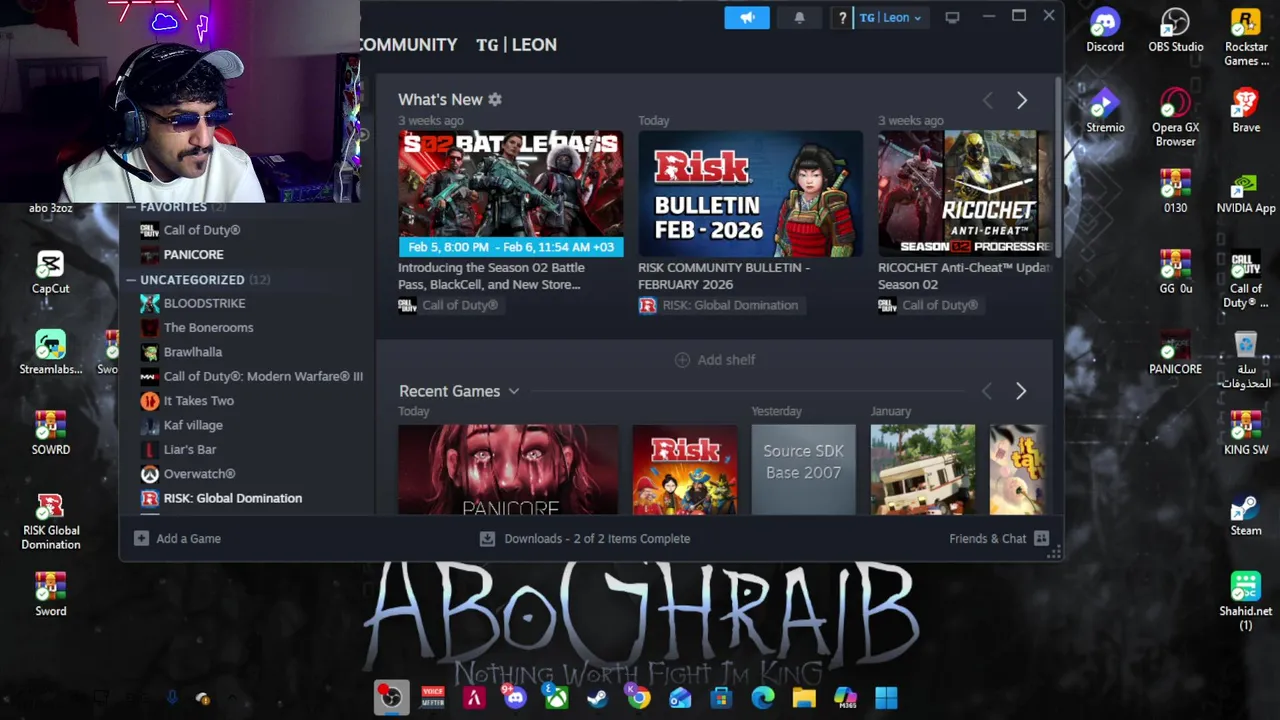
Task: Open KING SW archive on desktop
Action: click(x=1246, y=434)
